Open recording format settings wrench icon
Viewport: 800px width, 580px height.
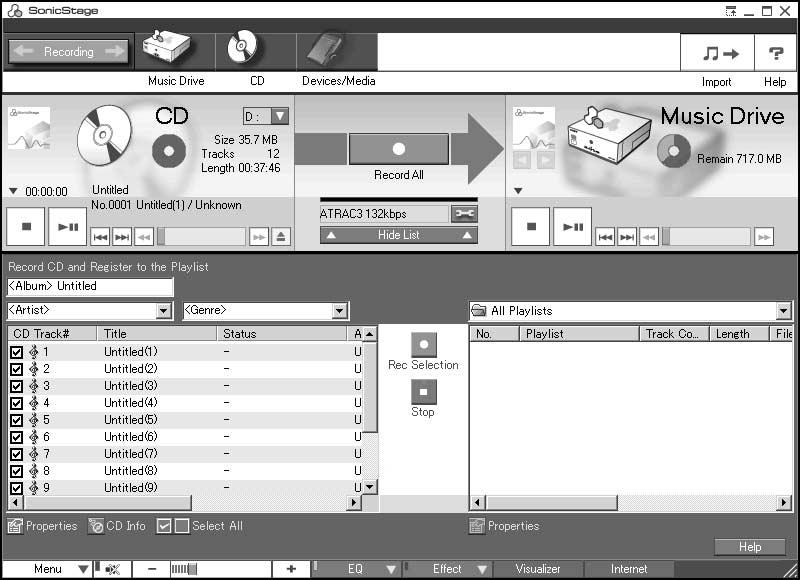pos(464,213)
